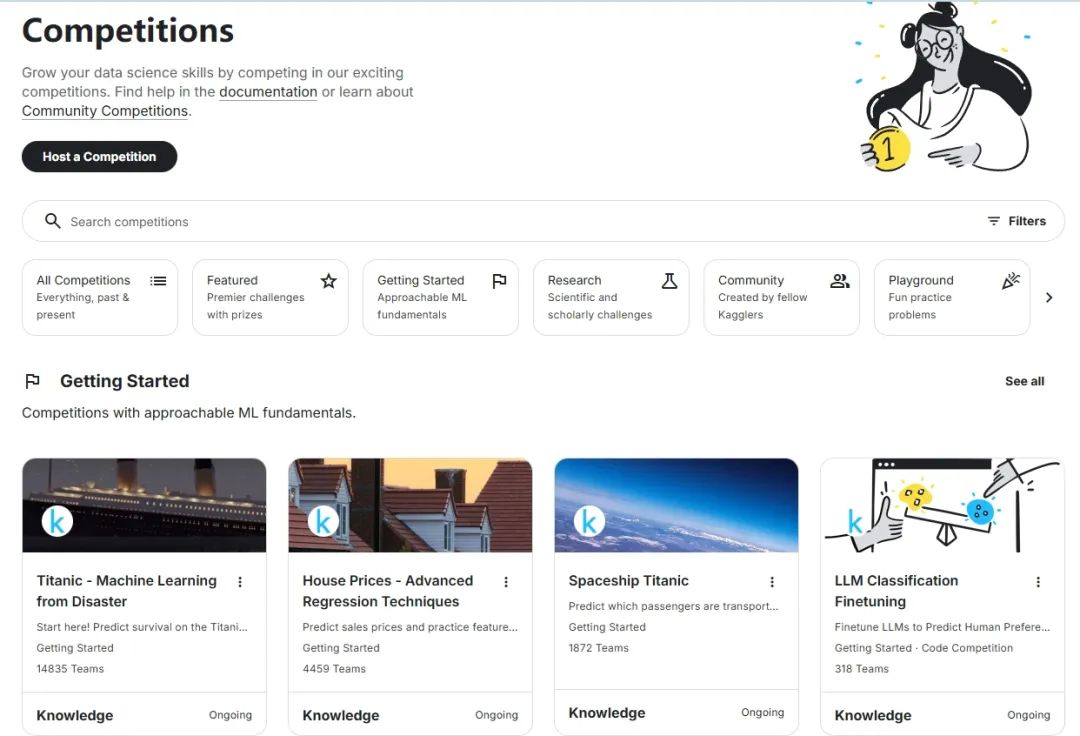Click the flag icon beside Getting Started heading
1080x736 pixels.
coord(32,381)
